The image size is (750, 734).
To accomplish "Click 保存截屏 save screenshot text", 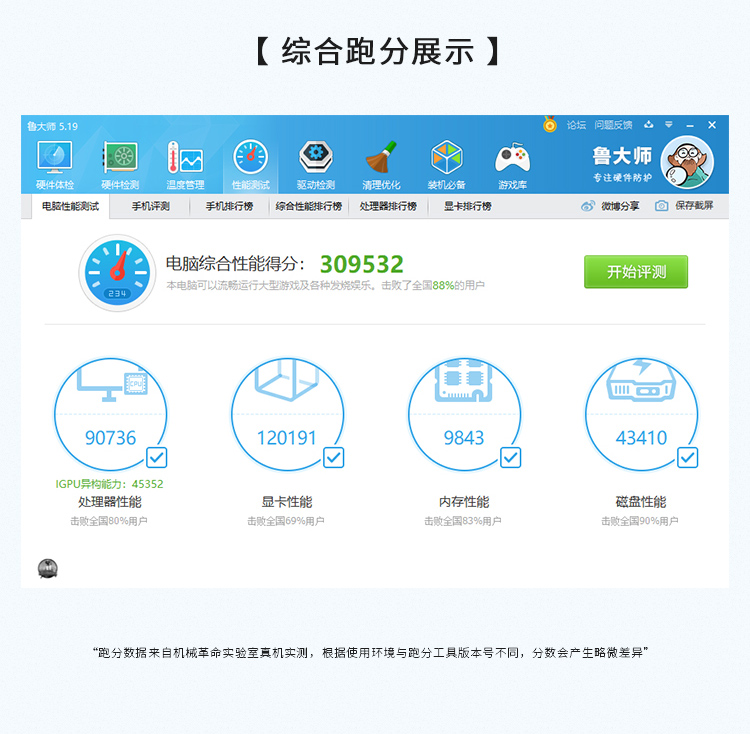I will (x=694, y=206).
